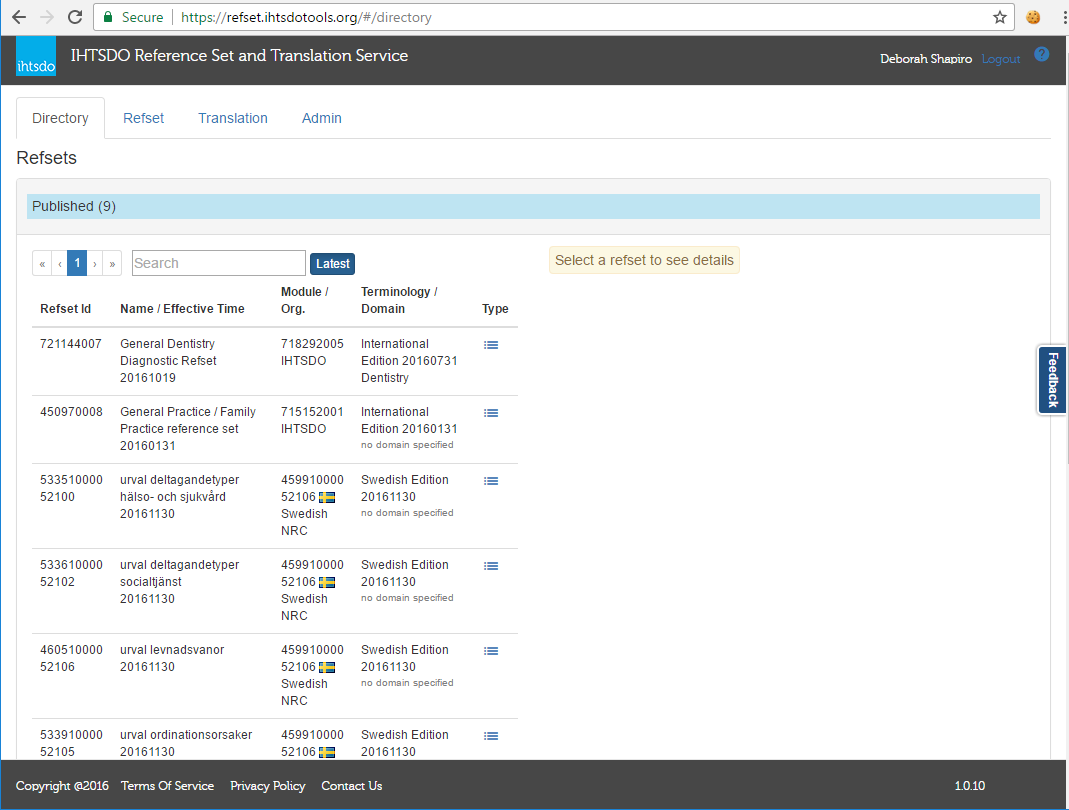
Task: Click the ihtsdo logo
Action: (36, 56)
